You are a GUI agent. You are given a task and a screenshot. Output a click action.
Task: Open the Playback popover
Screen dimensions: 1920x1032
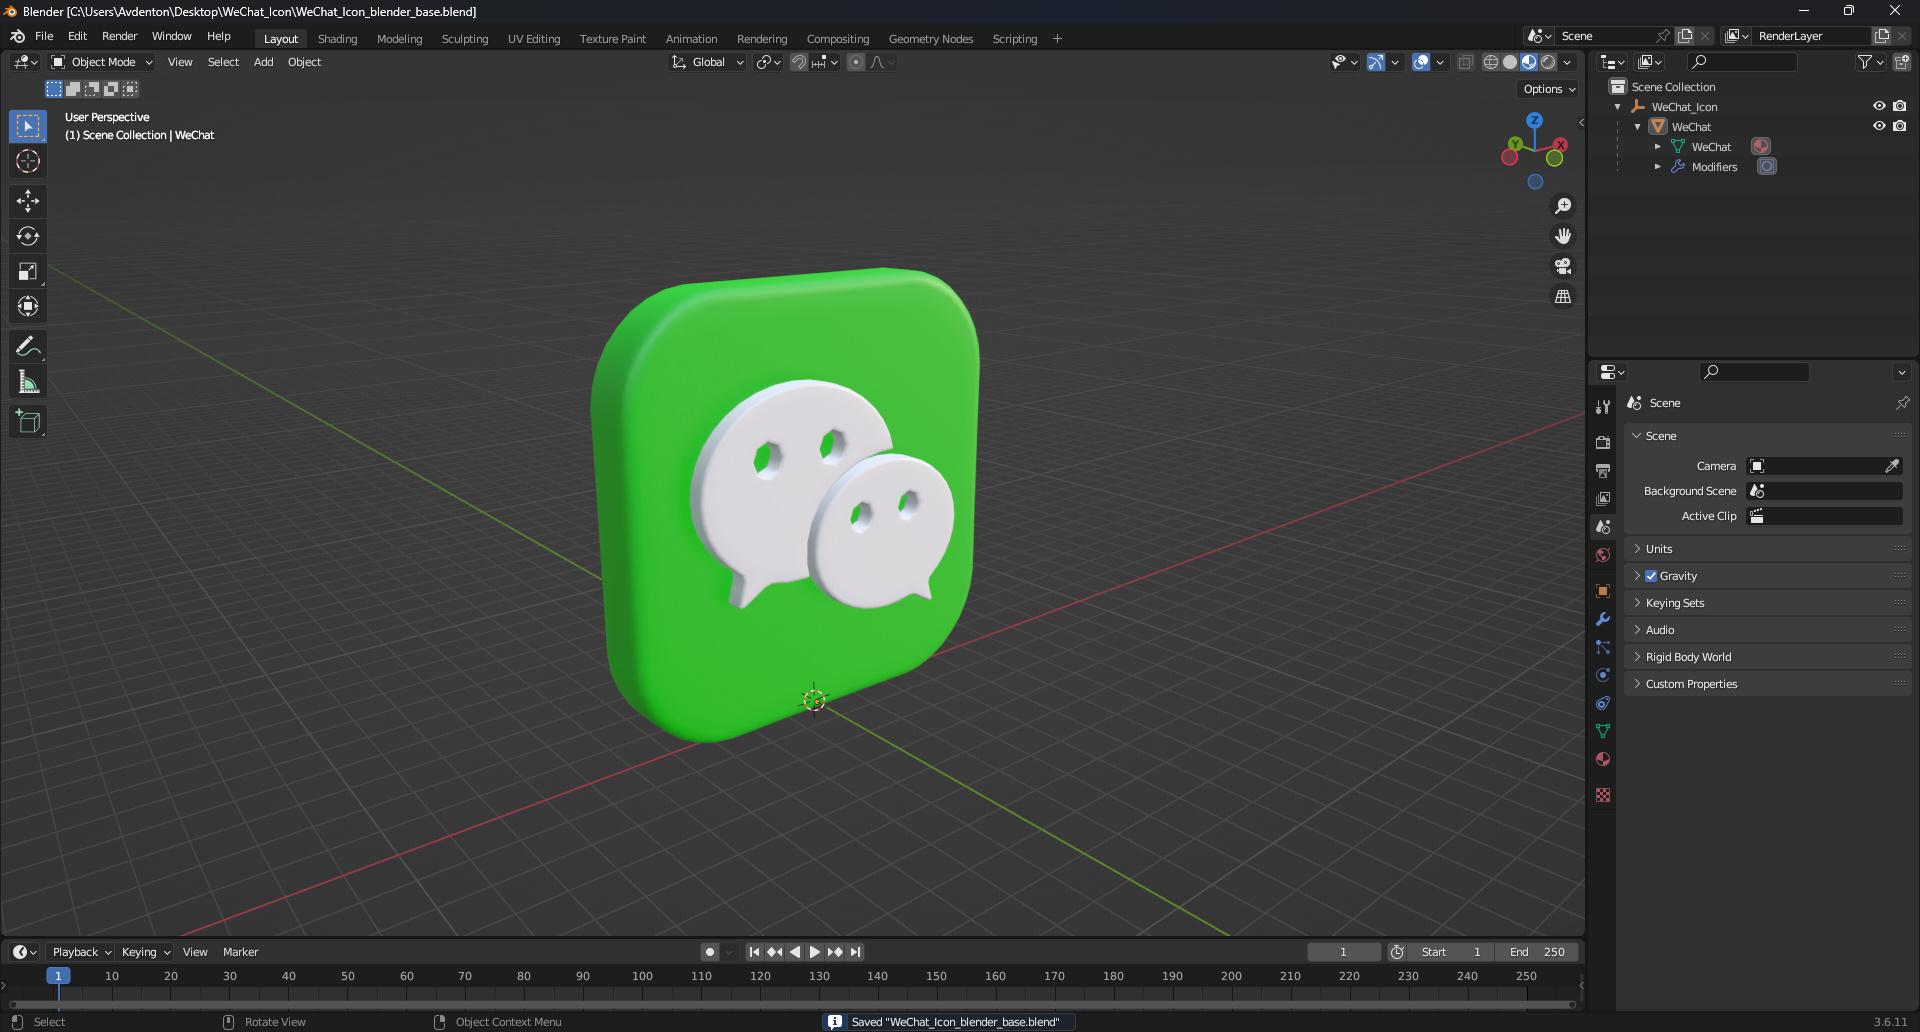81,952
